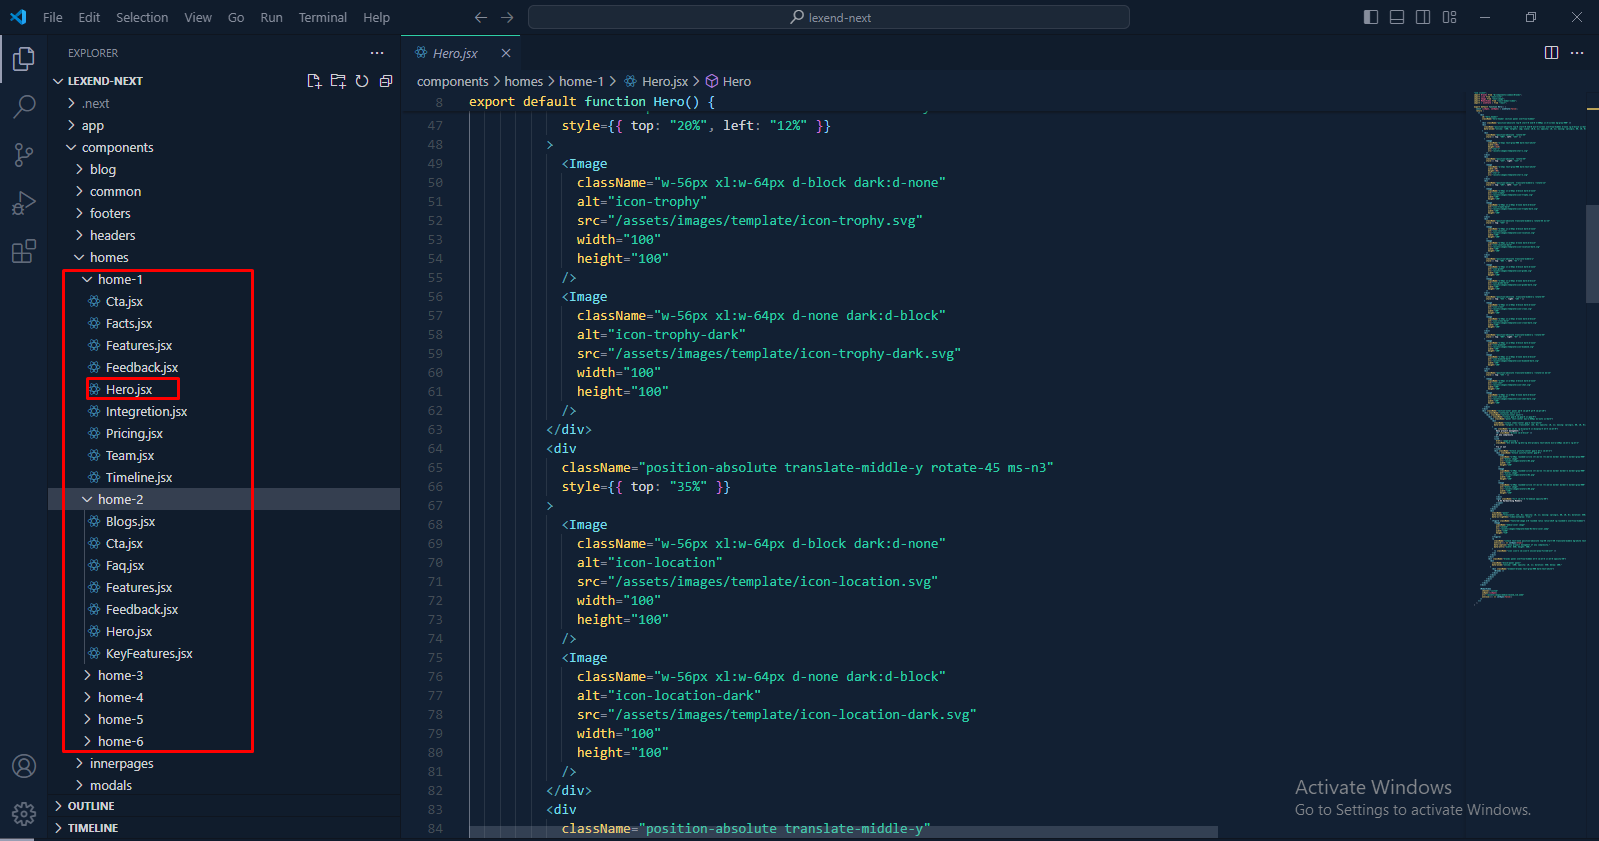Image resolution: width=1599 pixels, height=841 pixels.
Task: Toggle the bottom panel layout button
Action: click(x=1397, y=17)
